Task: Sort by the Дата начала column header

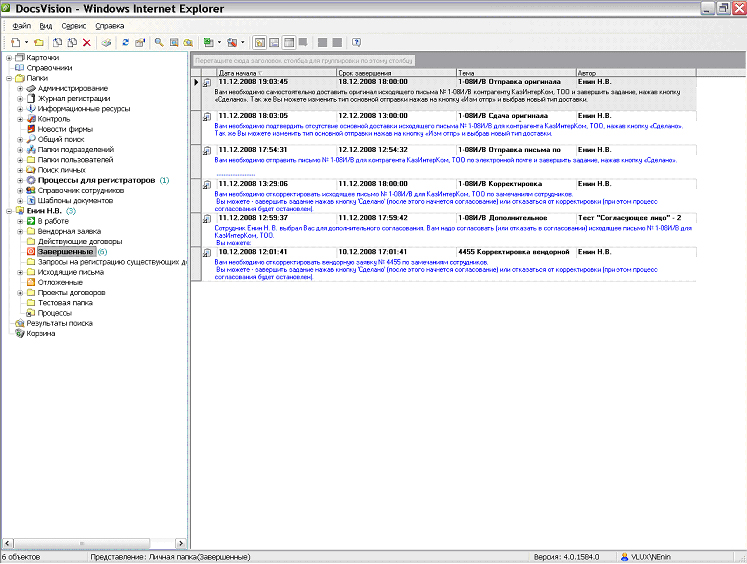Action: pyautogui.click(x=240, y=73)
